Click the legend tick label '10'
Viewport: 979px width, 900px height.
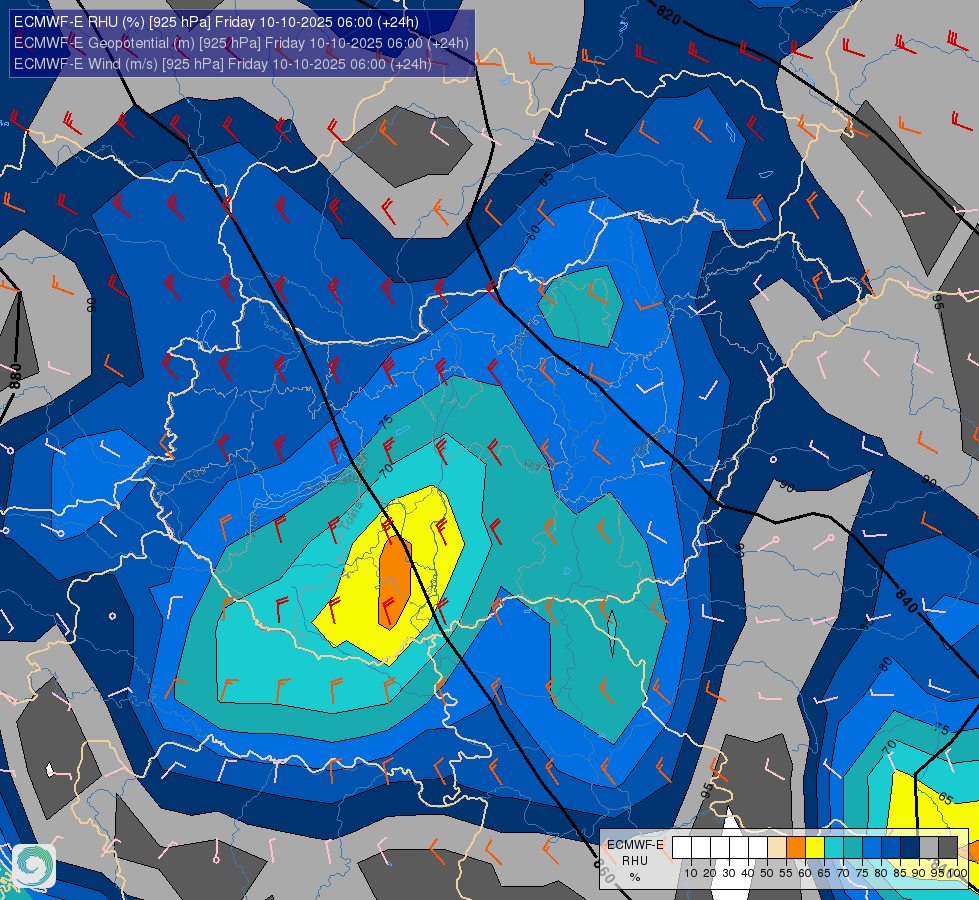pos(691,873)
